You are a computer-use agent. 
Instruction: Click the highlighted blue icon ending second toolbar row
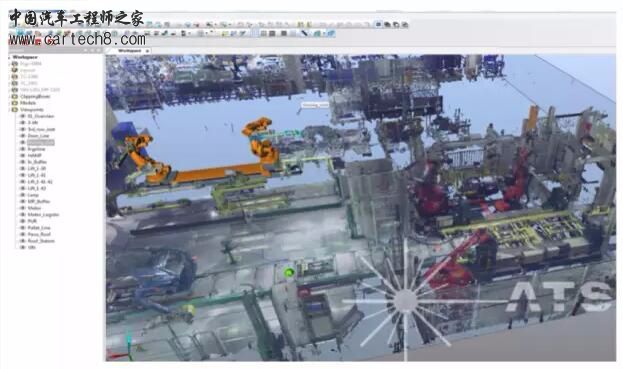[x=331, y=34]
